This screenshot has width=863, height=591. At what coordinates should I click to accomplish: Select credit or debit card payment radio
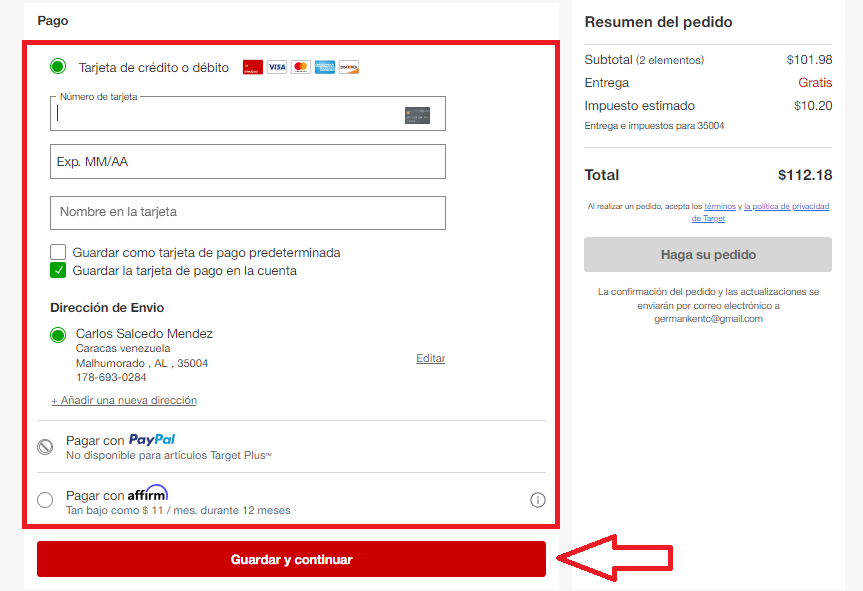coord(58,67)
